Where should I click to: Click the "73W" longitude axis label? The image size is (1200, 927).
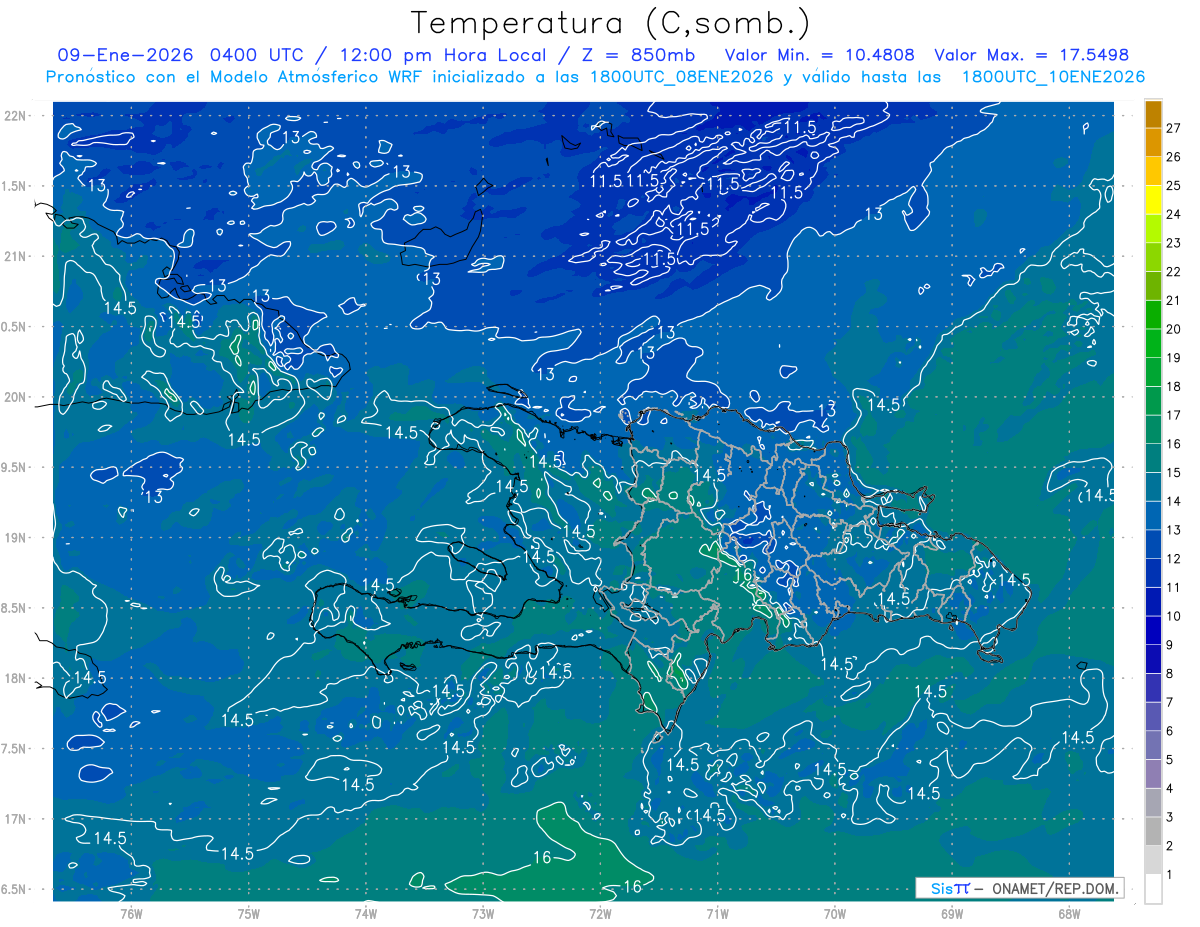[483, 914]
